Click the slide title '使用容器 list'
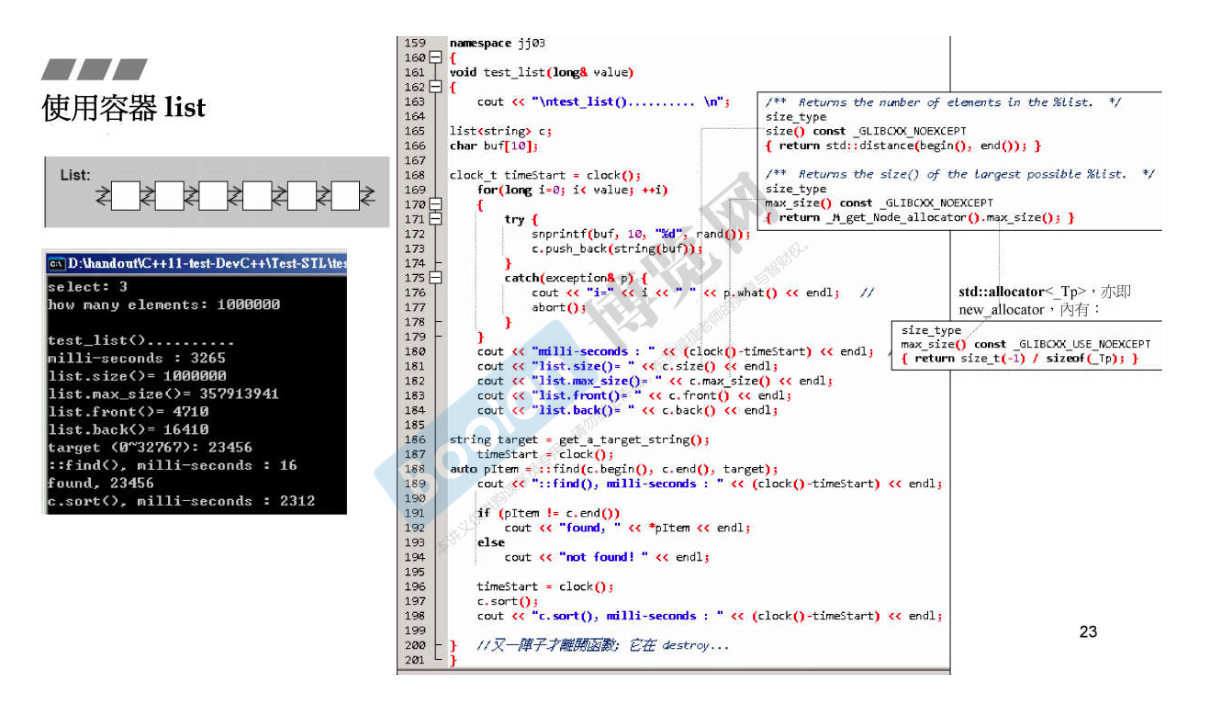 click(x=124, y=107)
